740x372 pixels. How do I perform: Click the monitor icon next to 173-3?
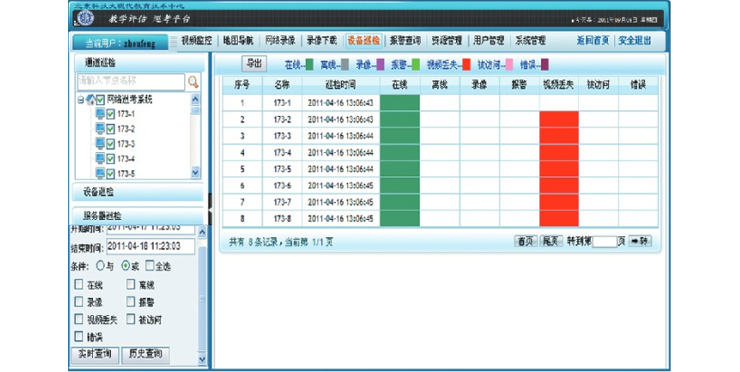(100, 144)
